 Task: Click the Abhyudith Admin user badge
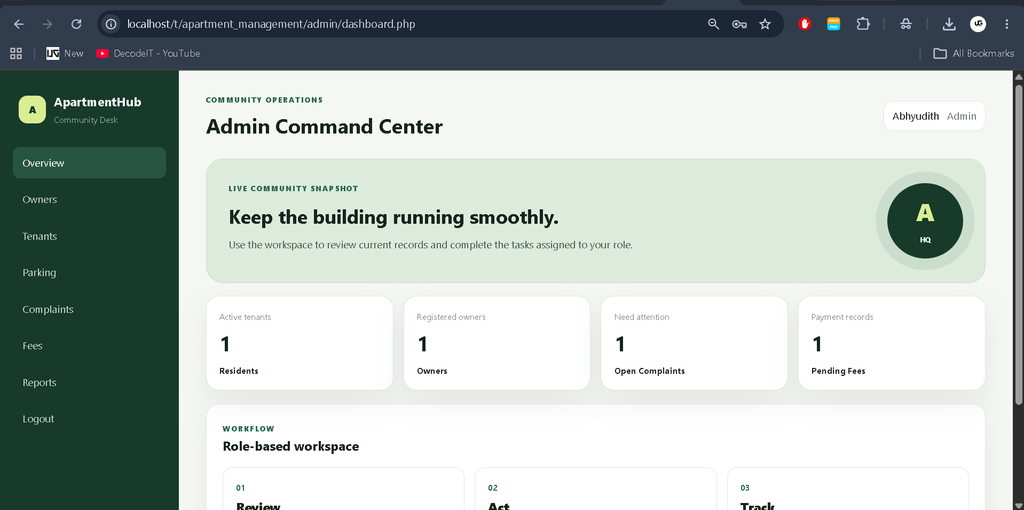point(934,116)
